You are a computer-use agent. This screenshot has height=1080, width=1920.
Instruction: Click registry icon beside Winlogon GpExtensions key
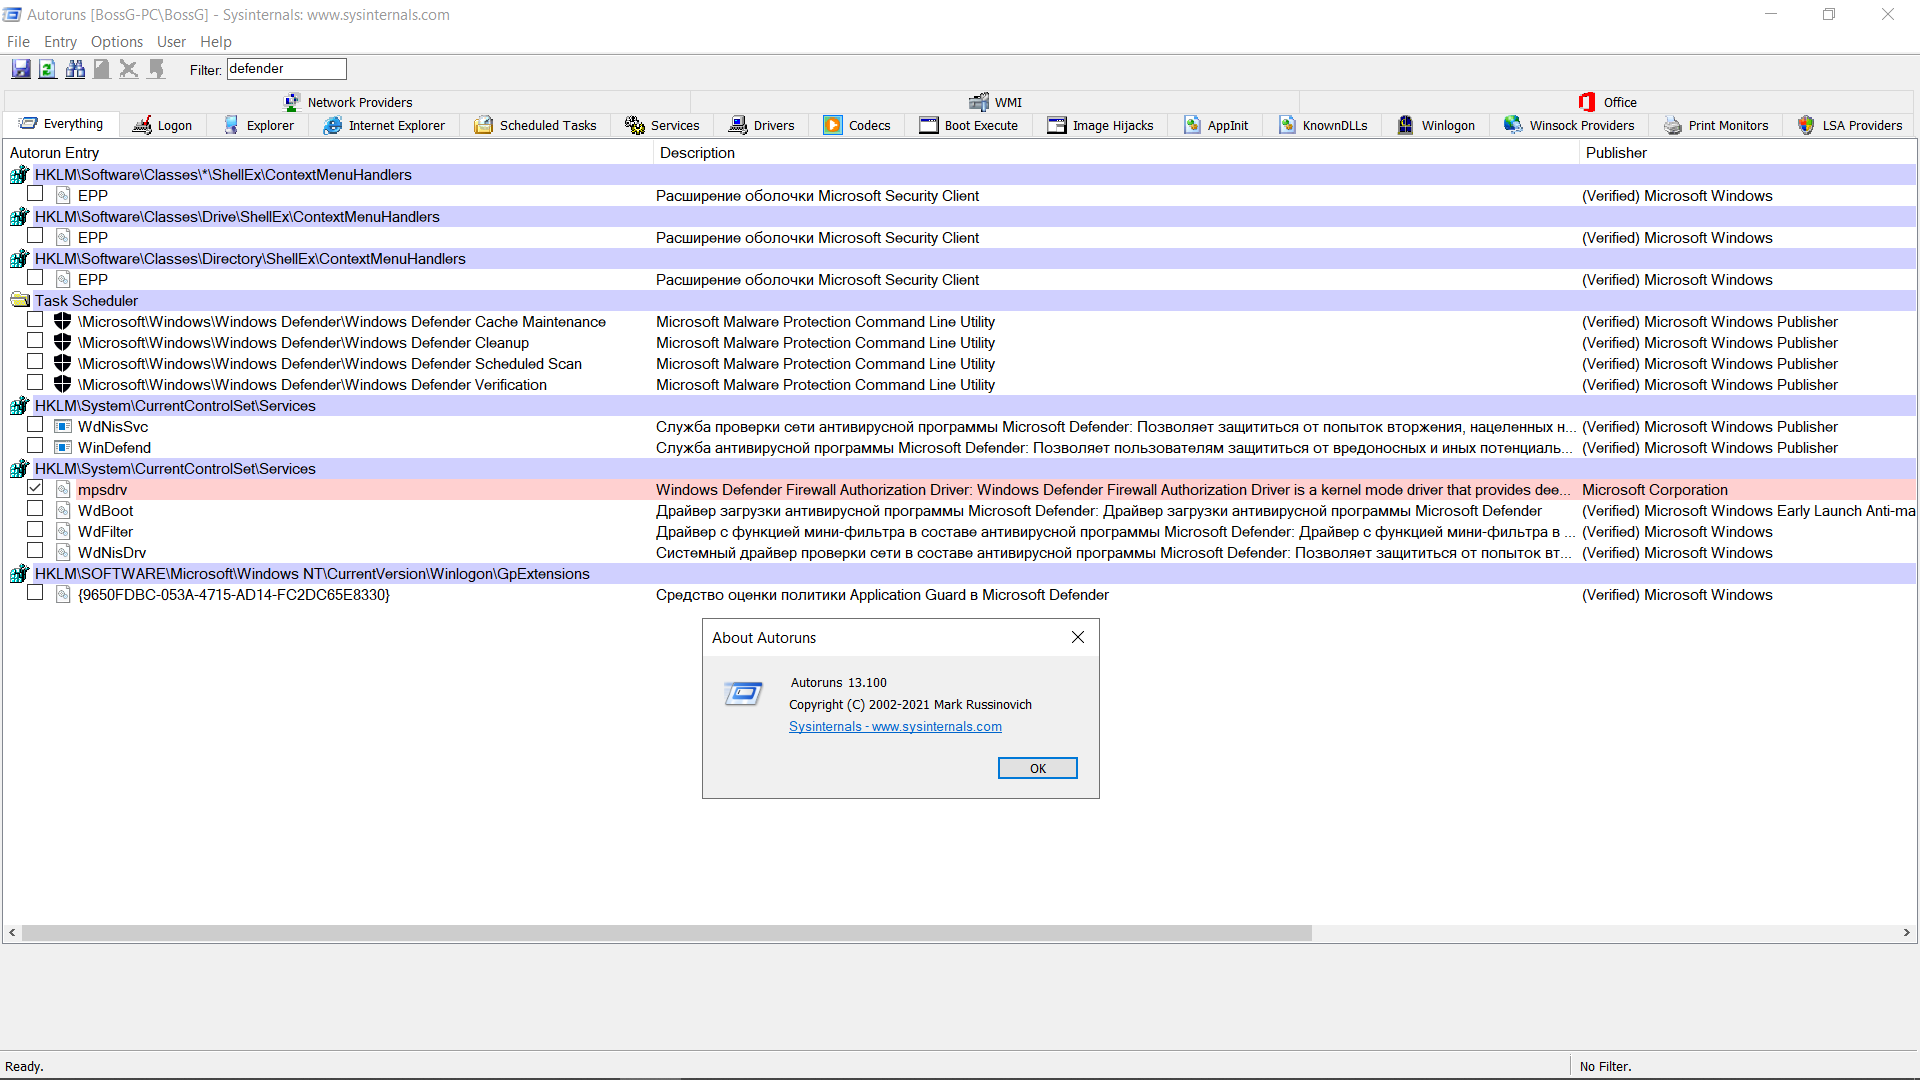pos(19,574)
